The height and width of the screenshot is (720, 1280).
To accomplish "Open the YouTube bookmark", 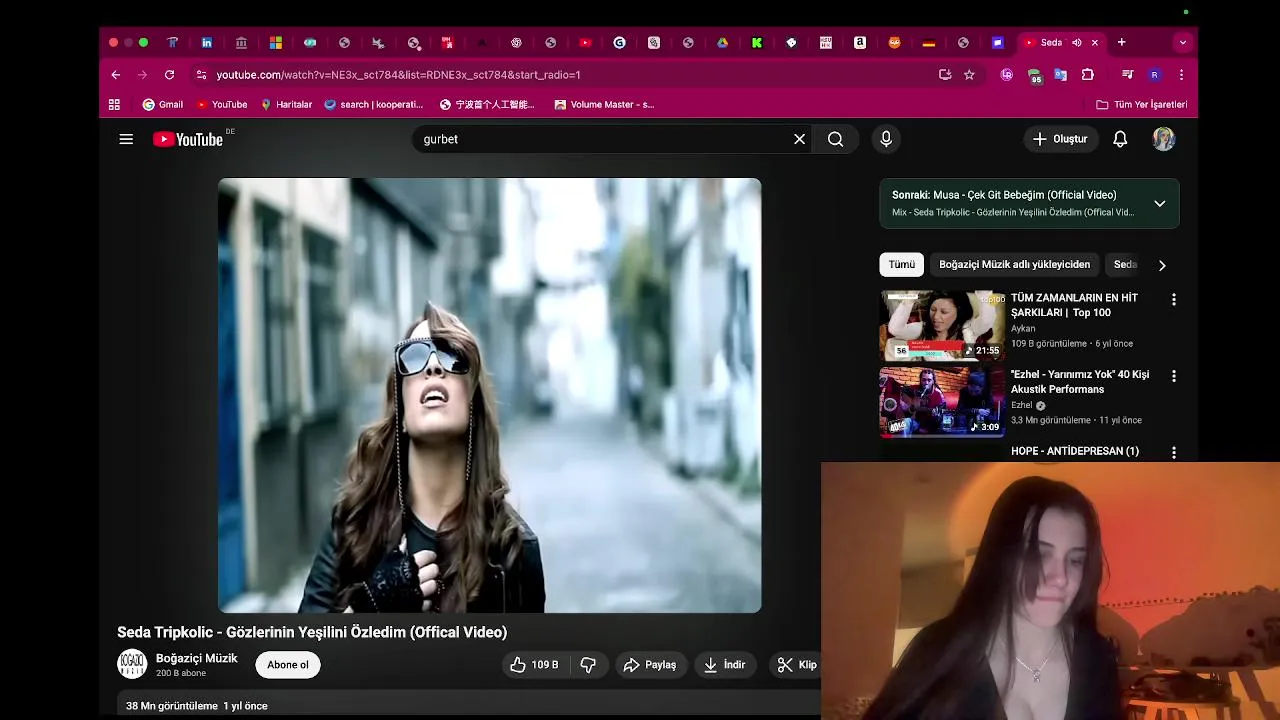I will (x=222, y=104).
